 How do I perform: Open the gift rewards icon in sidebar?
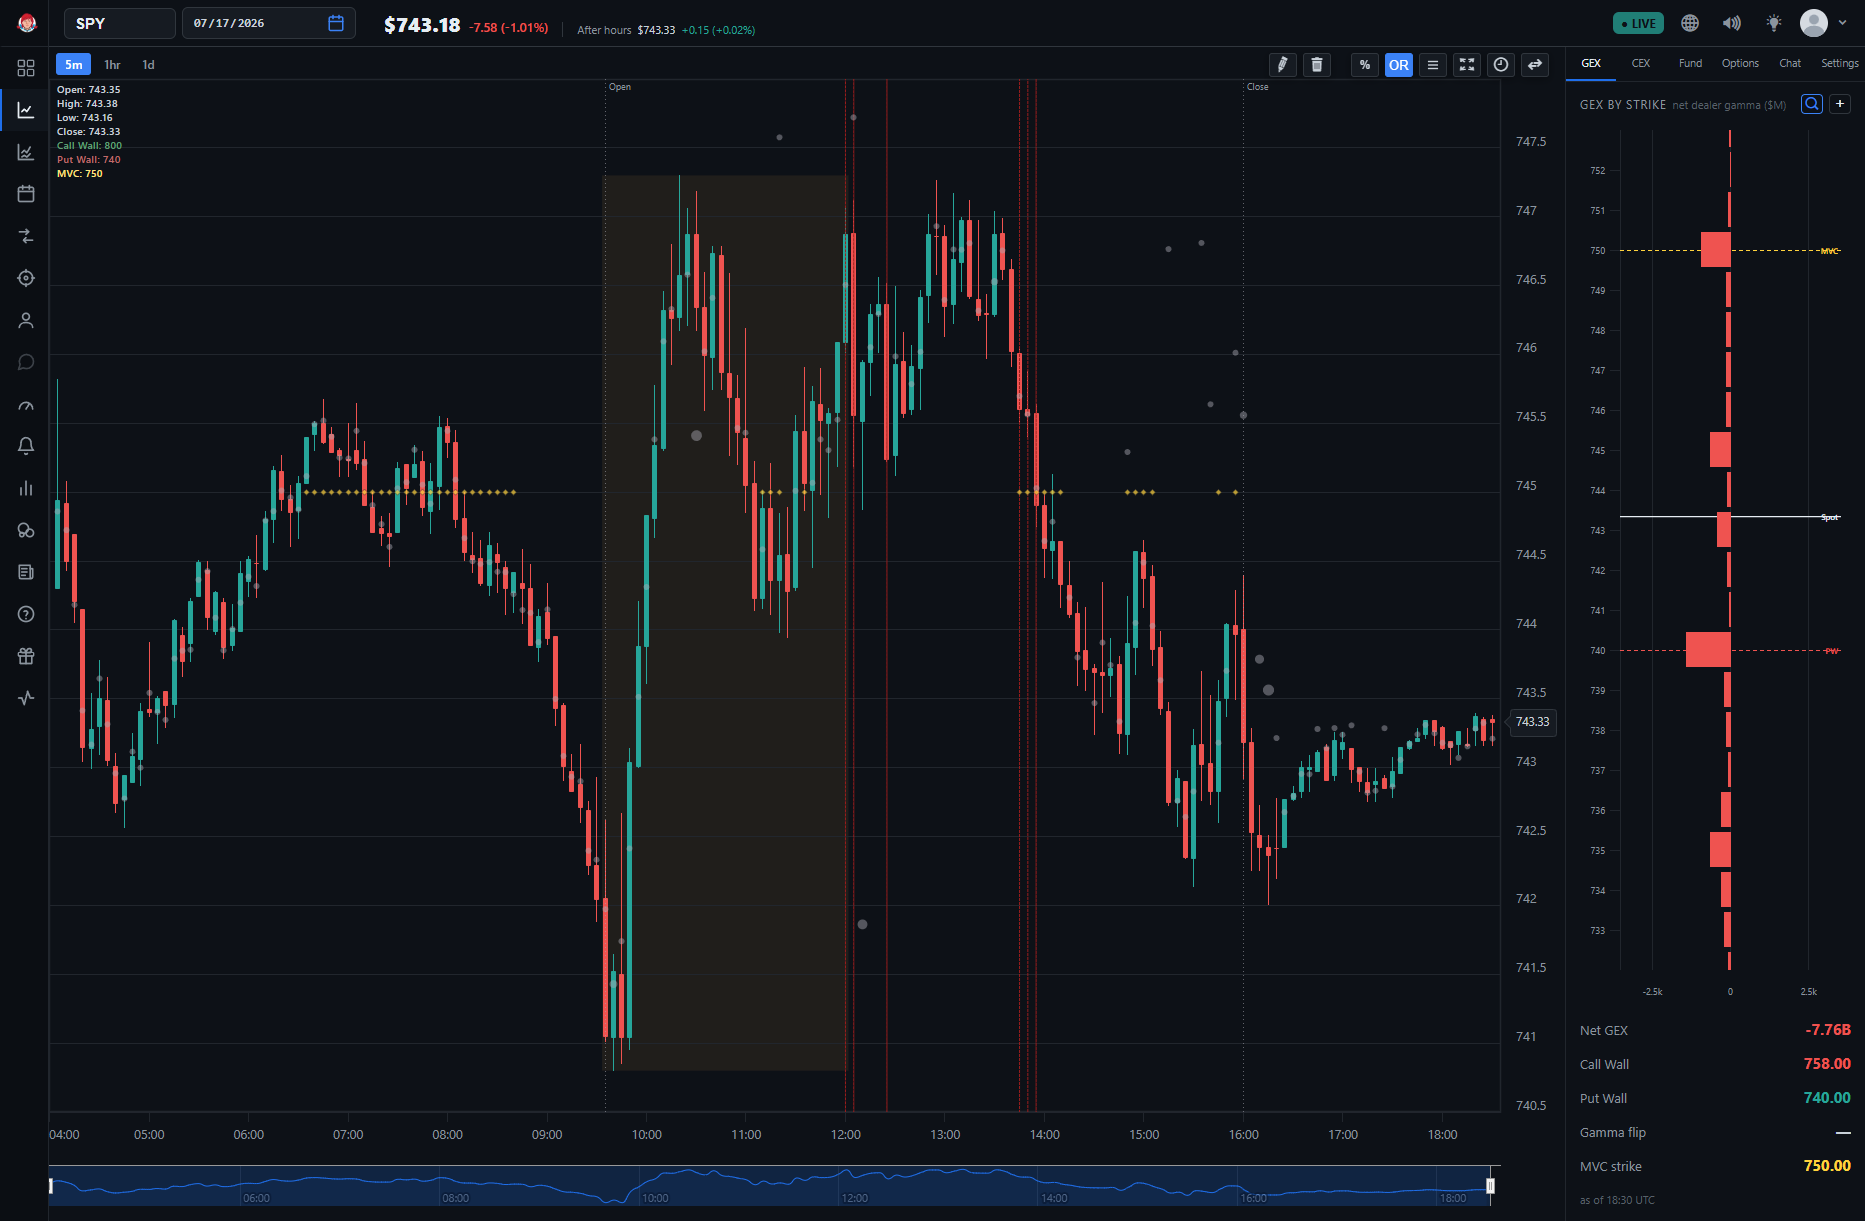[x=26, y=656]
